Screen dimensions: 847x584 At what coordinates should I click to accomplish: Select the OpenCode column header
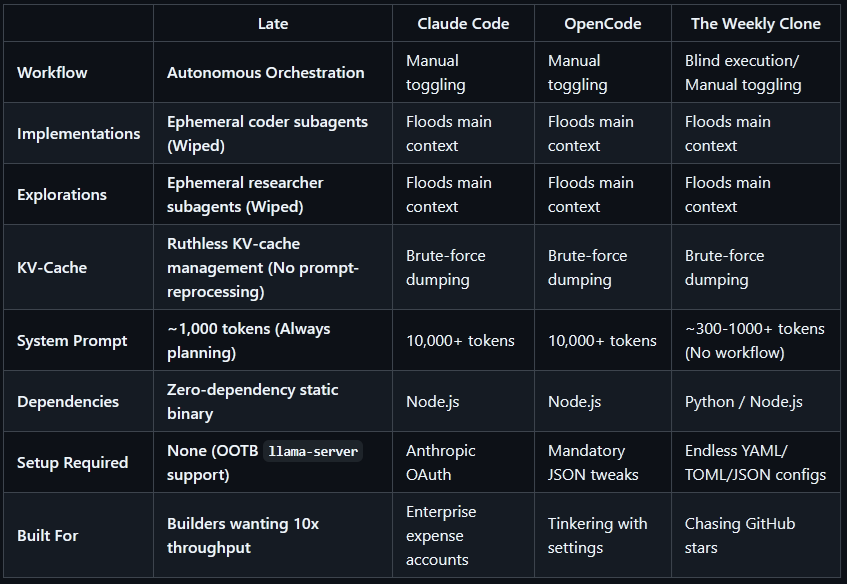click(x=602, y=24)
